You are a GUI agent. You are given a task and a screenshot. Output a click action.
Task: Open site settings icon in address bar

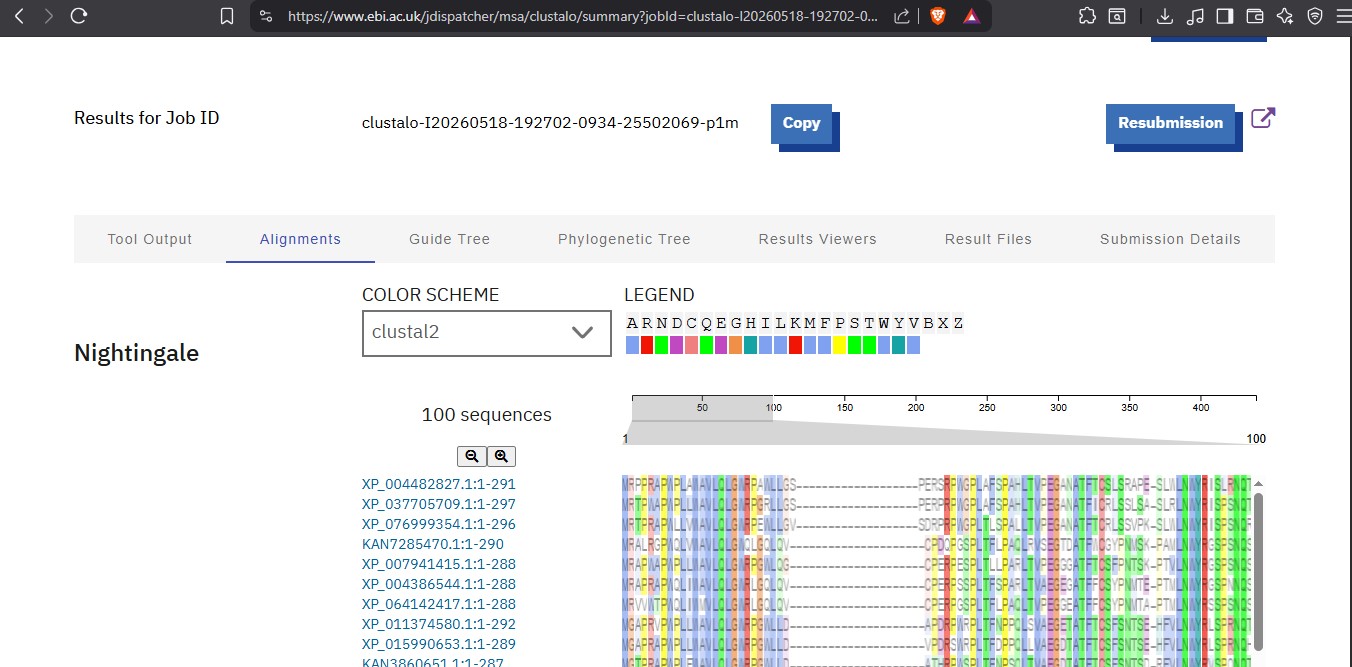265,16
